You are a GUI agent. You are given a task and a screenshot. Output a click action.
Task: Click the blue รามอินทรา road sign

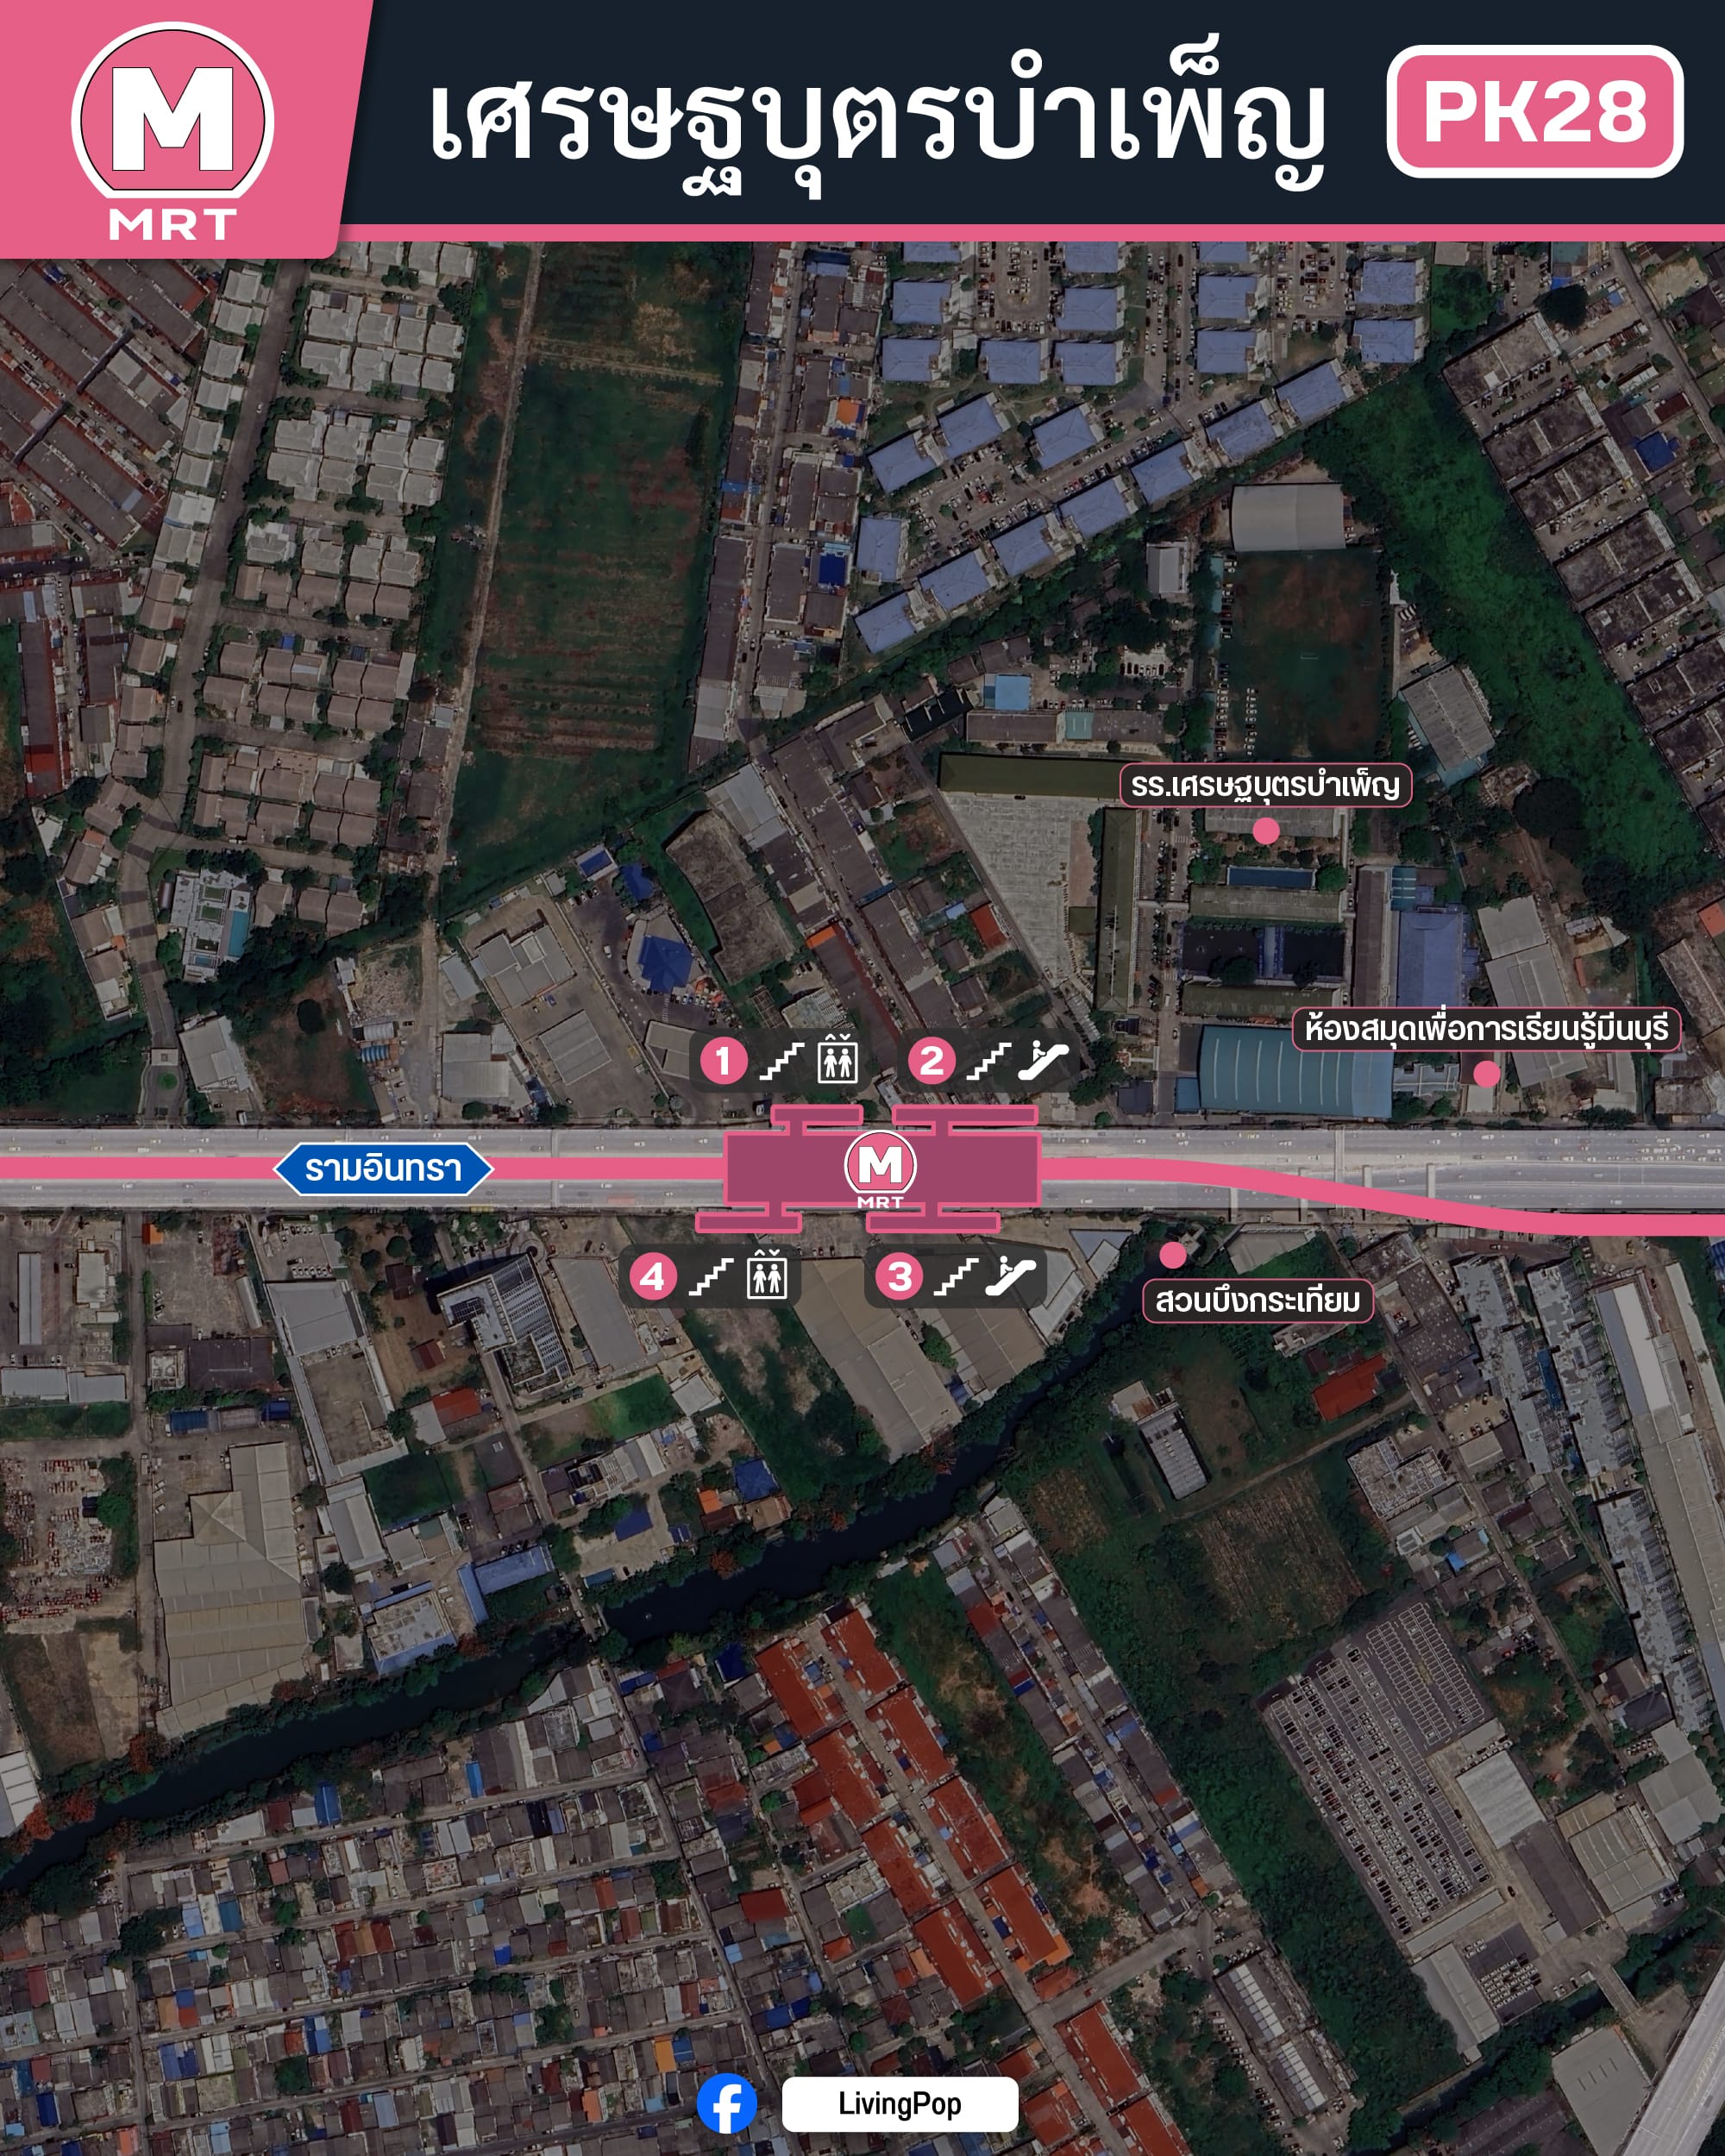click(x=383, y=1168)
